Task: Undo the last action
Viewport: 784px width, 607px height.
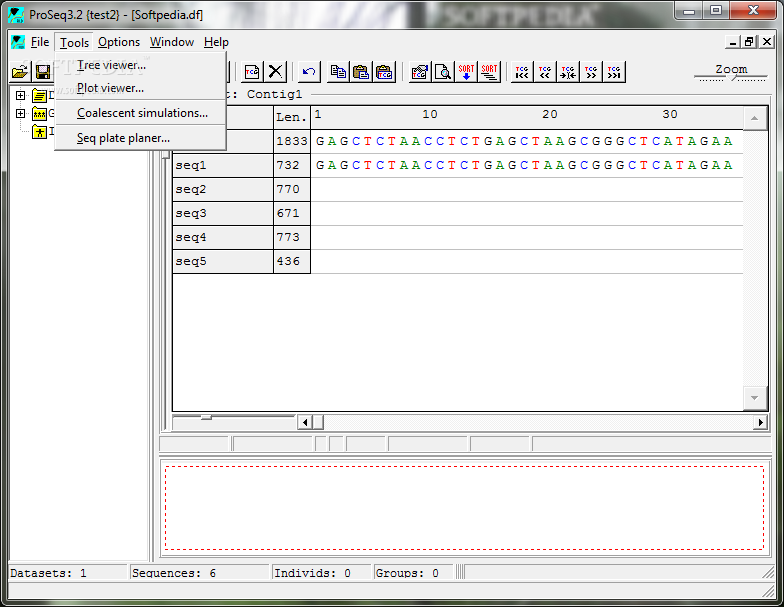Action: click(x=309, y=72)
